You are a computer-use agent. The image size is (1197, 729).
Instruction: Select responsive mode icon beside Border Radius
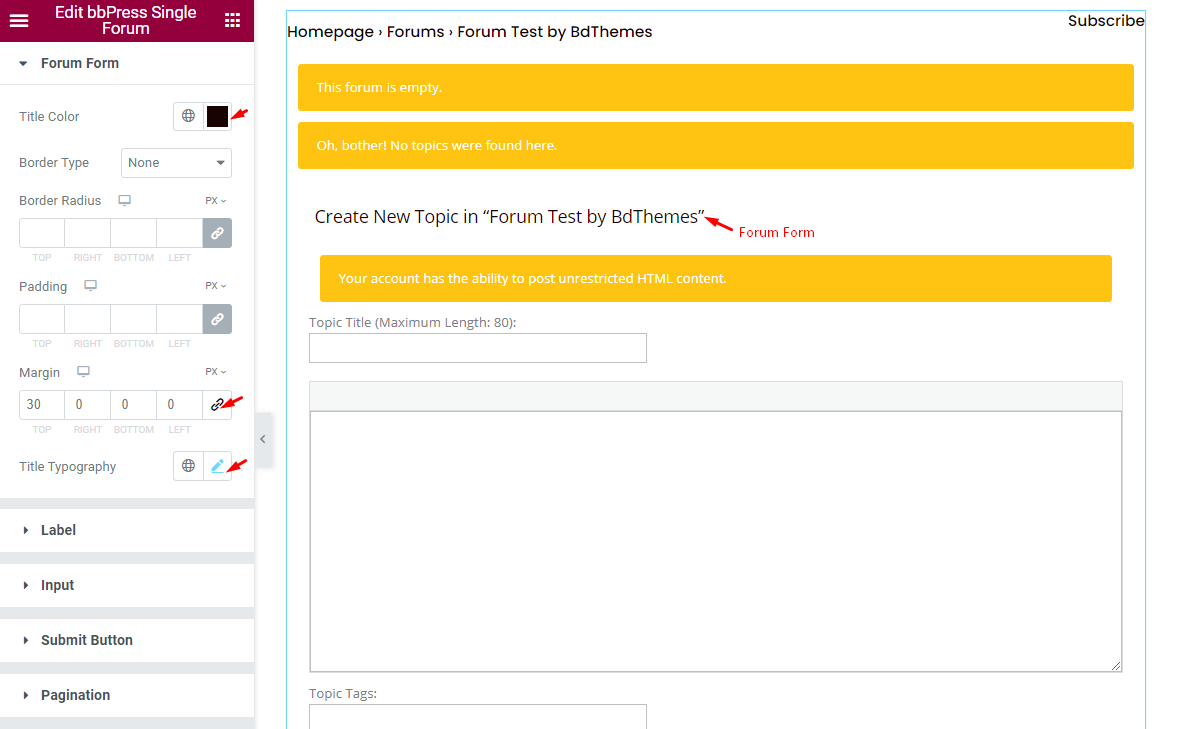coord(124,200)
